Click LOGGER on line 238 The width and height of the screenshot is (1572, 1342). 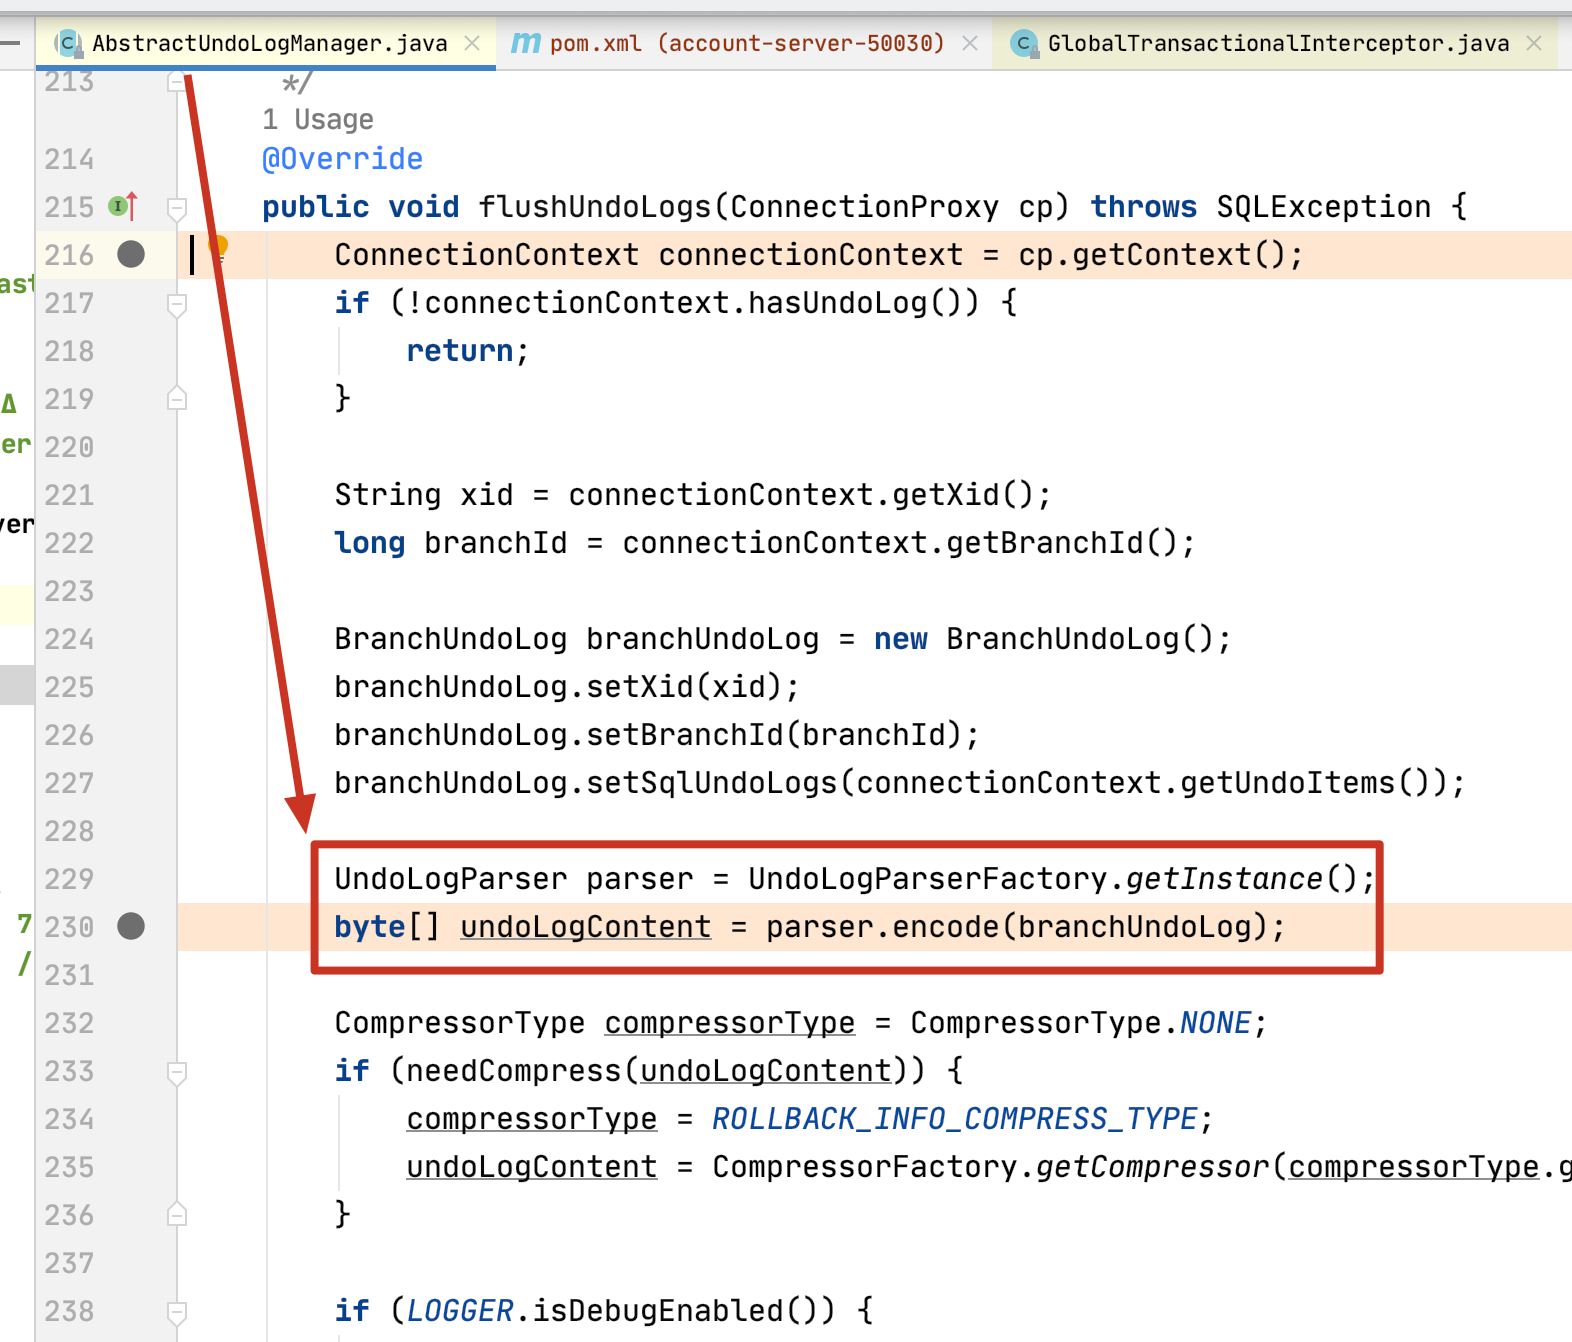pyautogui.click(x=460, y=1311)
